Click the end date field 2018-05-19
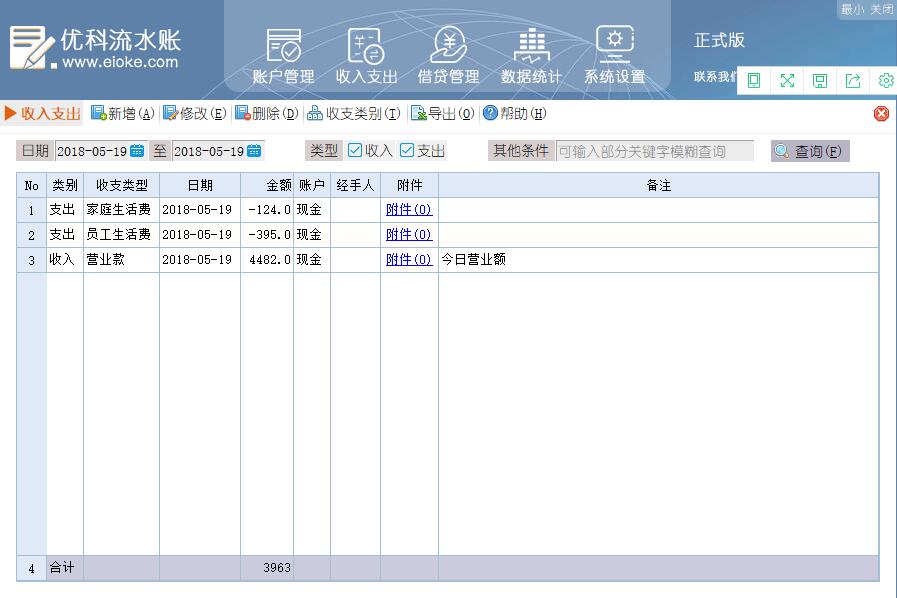Viewport: 897px width, 598px height. [x=209, y=151]
